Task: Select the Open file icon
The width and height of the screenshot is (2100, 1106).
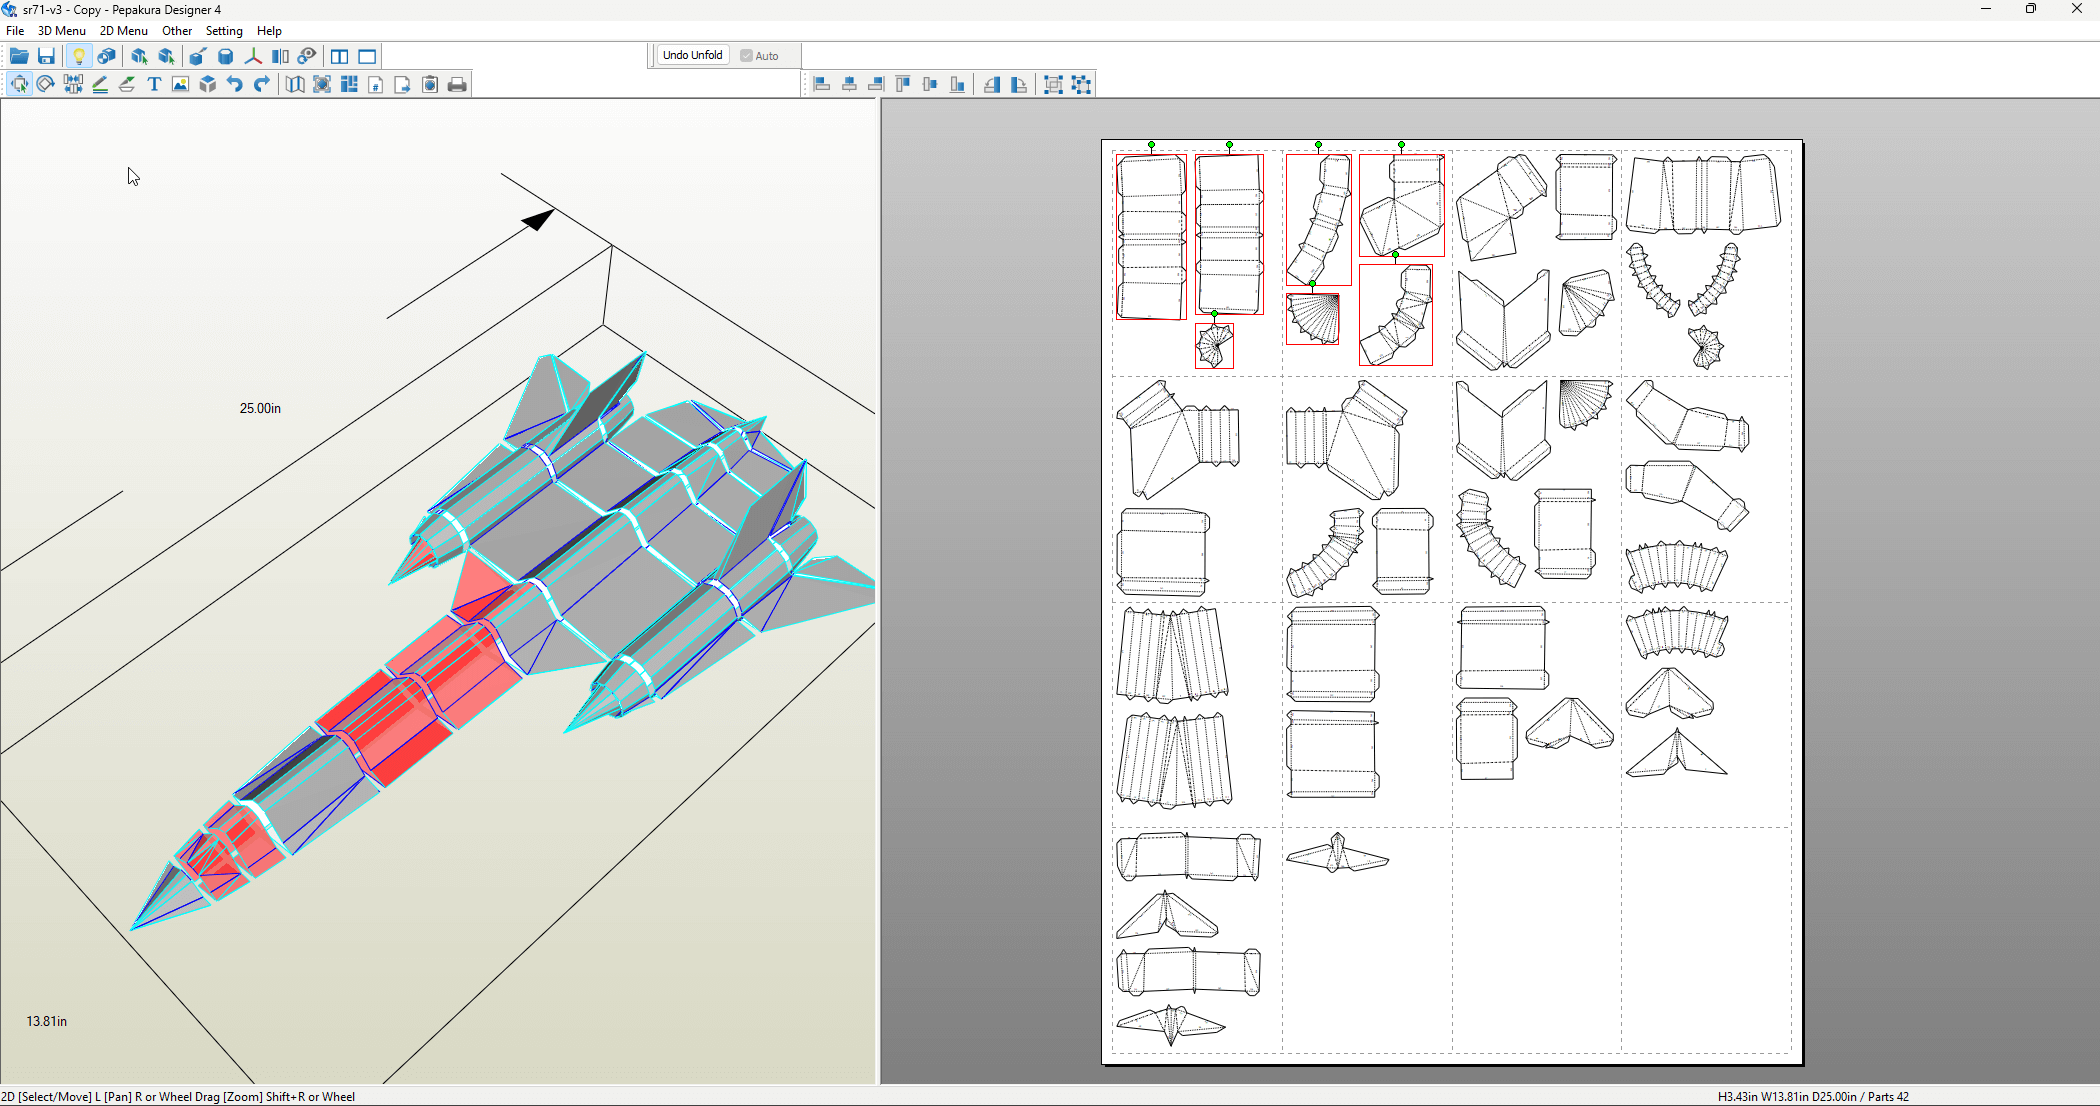Action: click(x=19, y=56)
